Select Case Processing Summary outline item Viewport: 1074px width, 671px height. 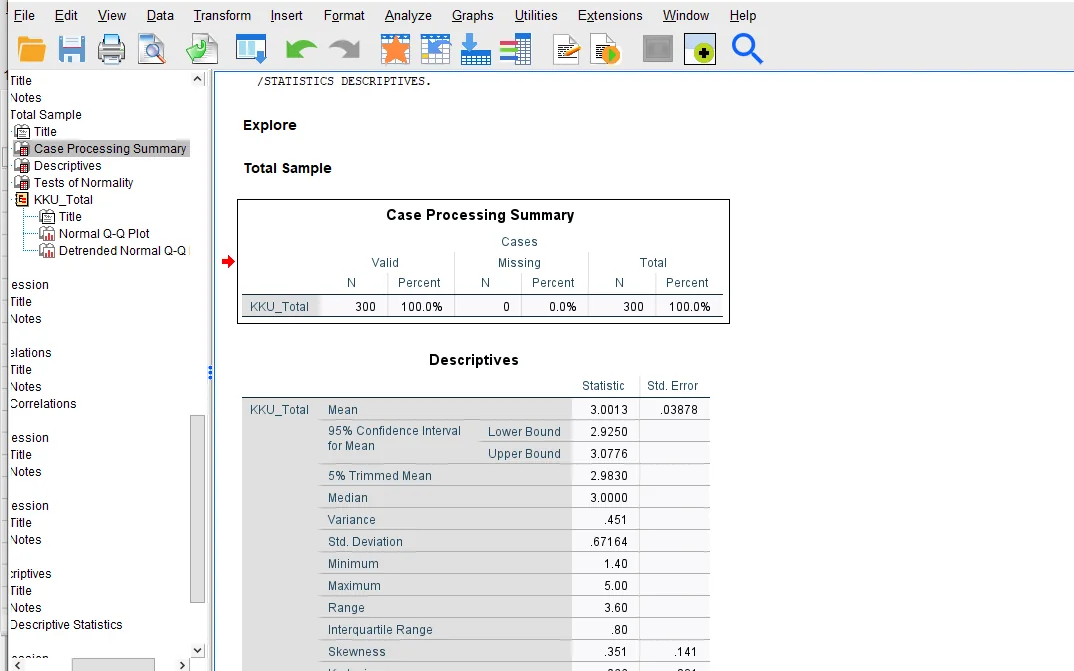110,149
